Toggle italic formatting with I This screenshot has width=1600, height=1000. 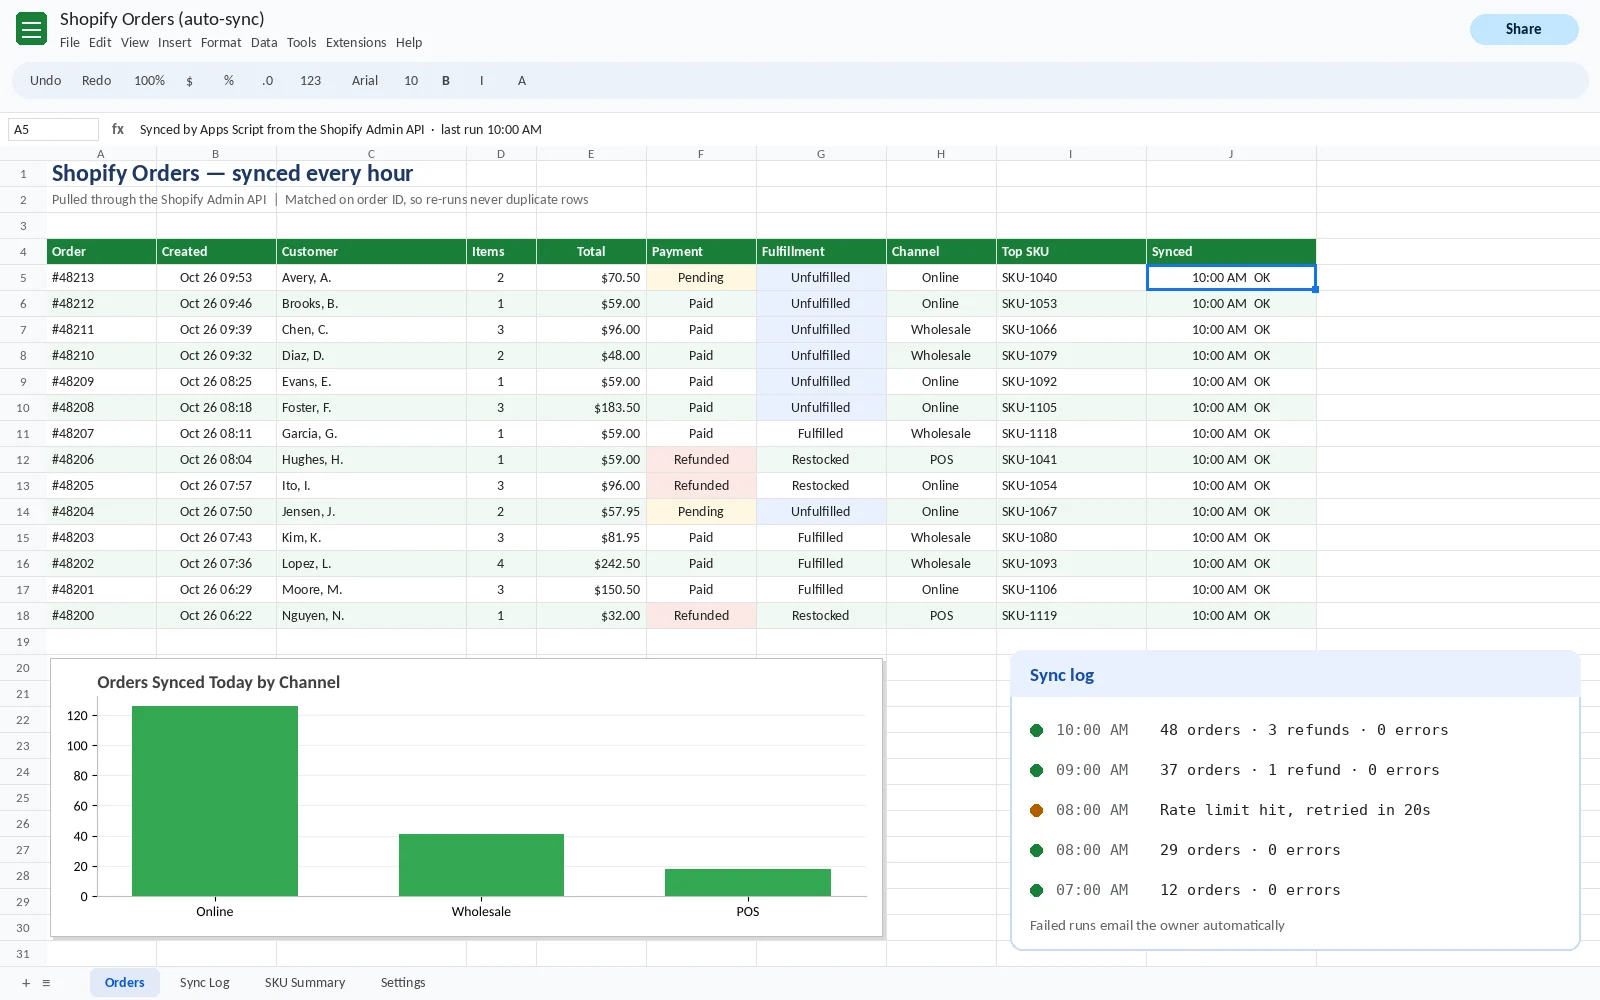[482, 81]
